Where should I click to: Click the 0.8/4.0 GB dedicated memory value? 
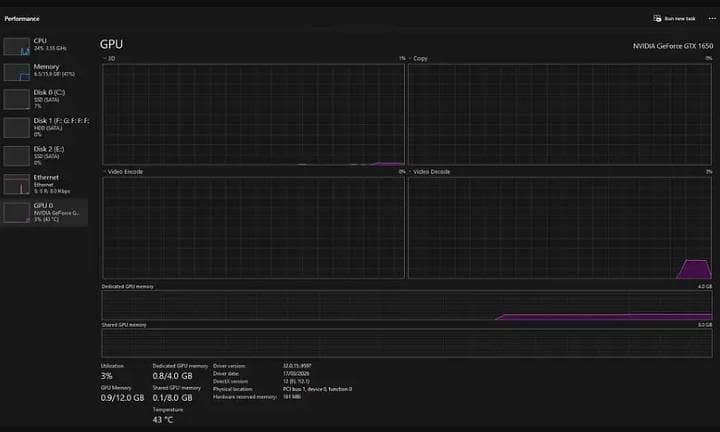pyautogui.click(x=173, y=376)
